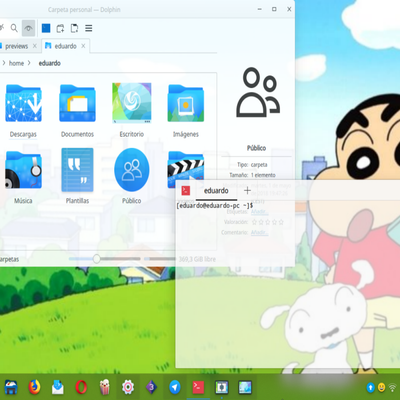Click the Plantillas label

pos(77,201)
